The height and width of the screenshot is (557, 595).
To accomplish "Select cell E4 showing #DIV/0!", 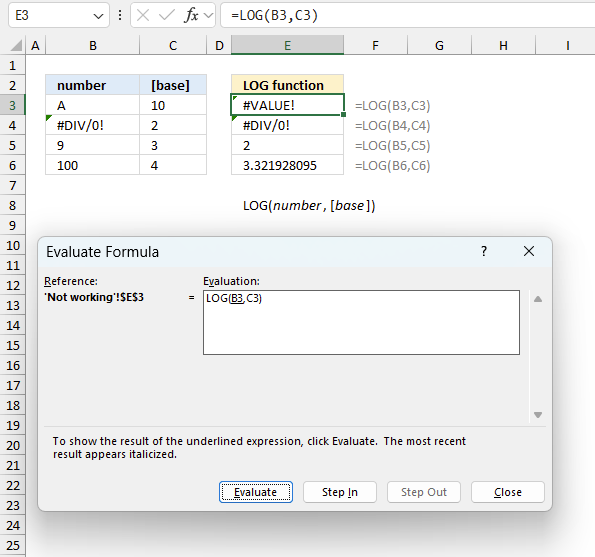I will [287, 125].
